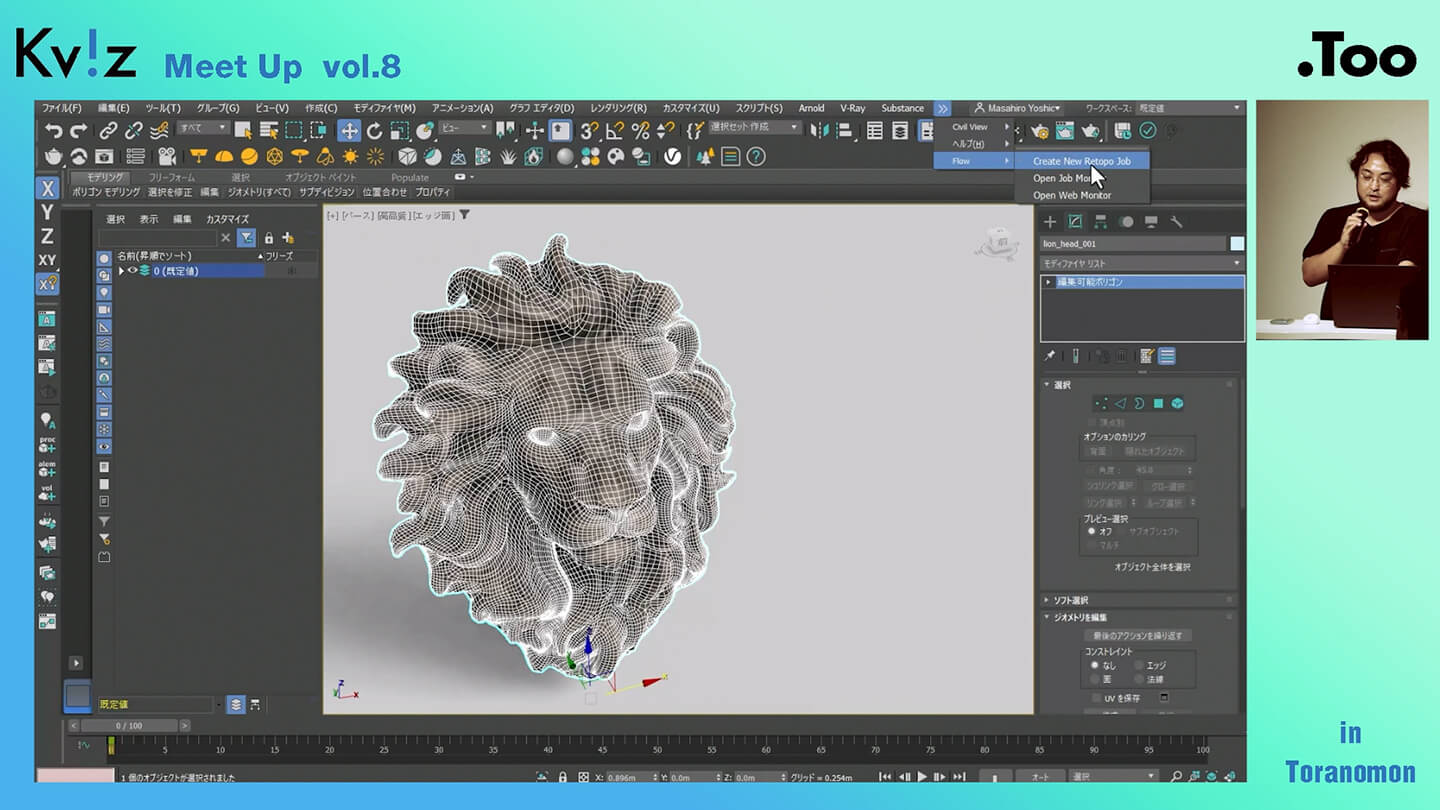This screenshot has width=1440, height=810.
Task: Enable the UV preserve checkbox
Action: pyautogui.click(x=1096, y=698)
